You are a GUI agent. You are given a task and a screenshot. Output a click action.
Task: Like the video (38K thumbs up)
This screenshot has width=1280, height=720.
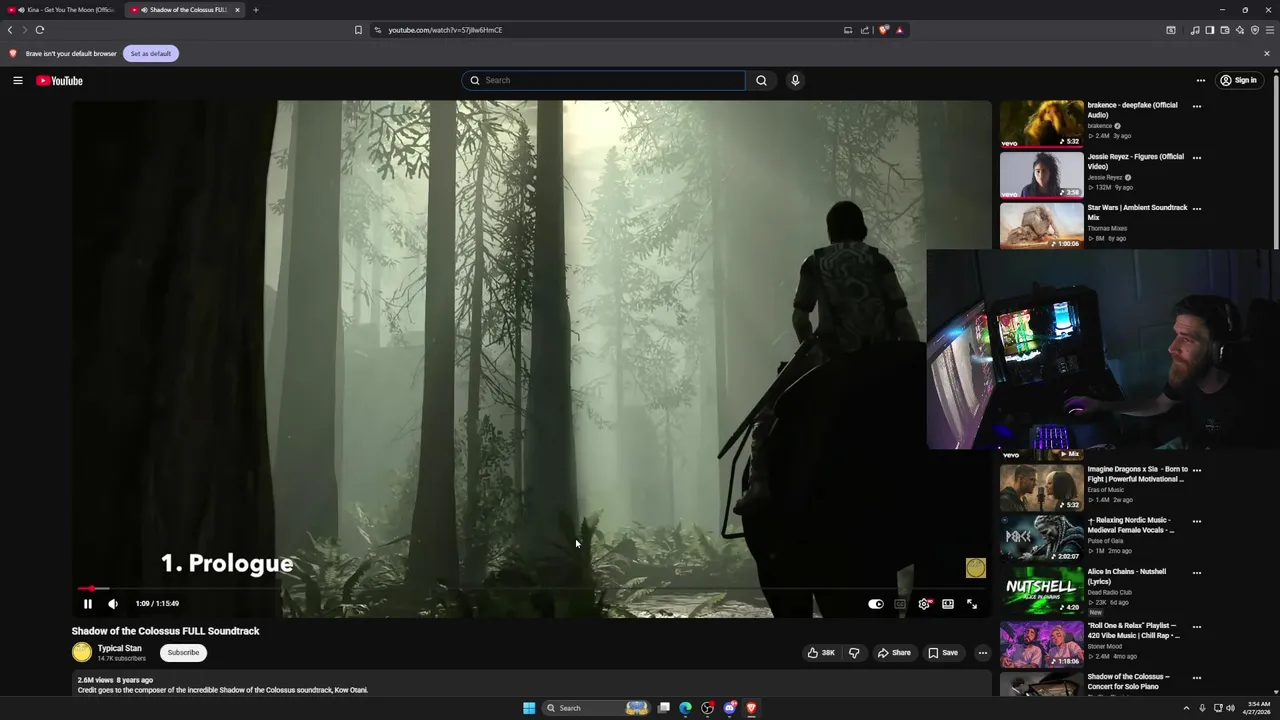[822, 653]
